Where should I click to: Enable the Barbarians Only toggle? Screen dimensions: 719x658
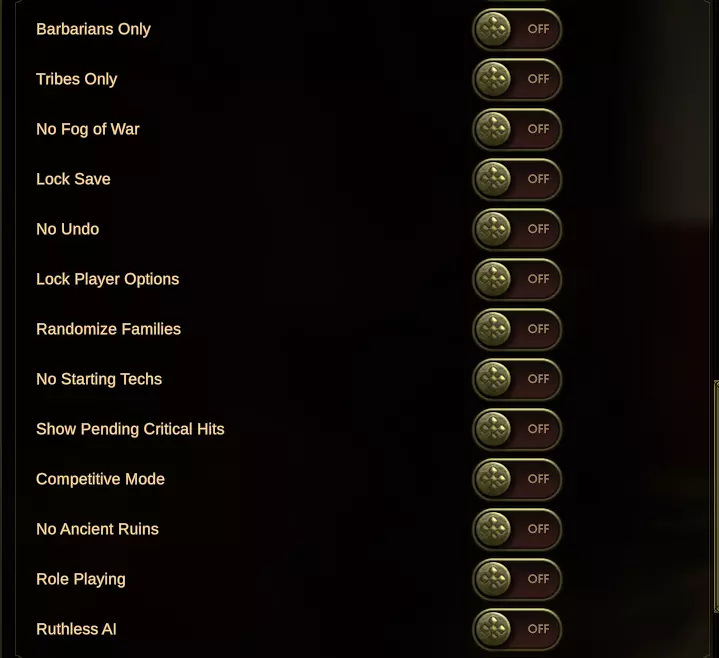click(x=517, y=29)
